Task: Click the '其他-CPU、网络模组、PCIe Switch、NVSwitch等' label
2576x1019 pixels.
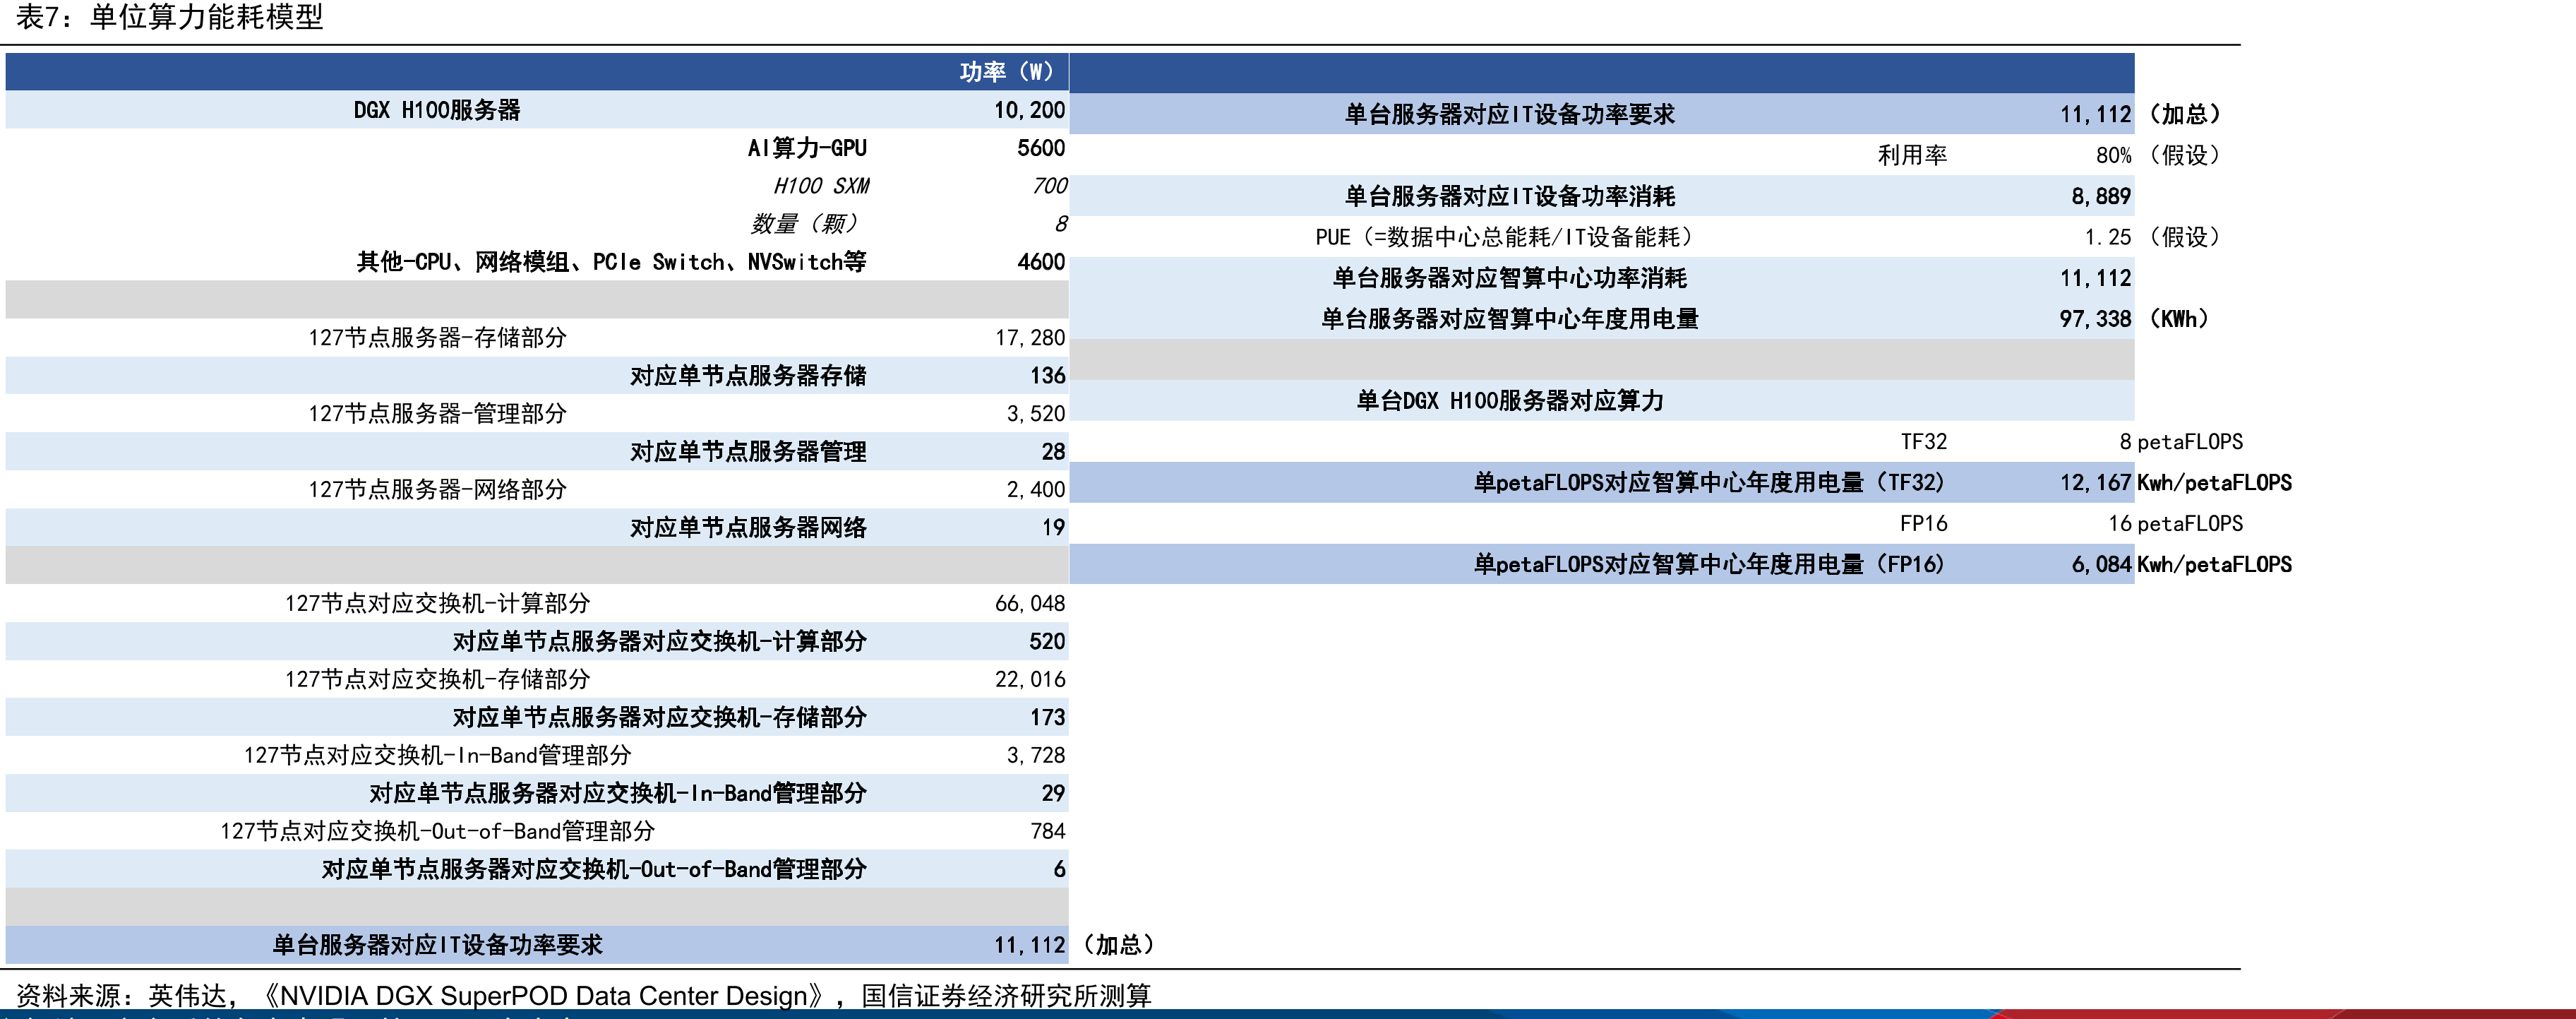Action: click(612, 262)
